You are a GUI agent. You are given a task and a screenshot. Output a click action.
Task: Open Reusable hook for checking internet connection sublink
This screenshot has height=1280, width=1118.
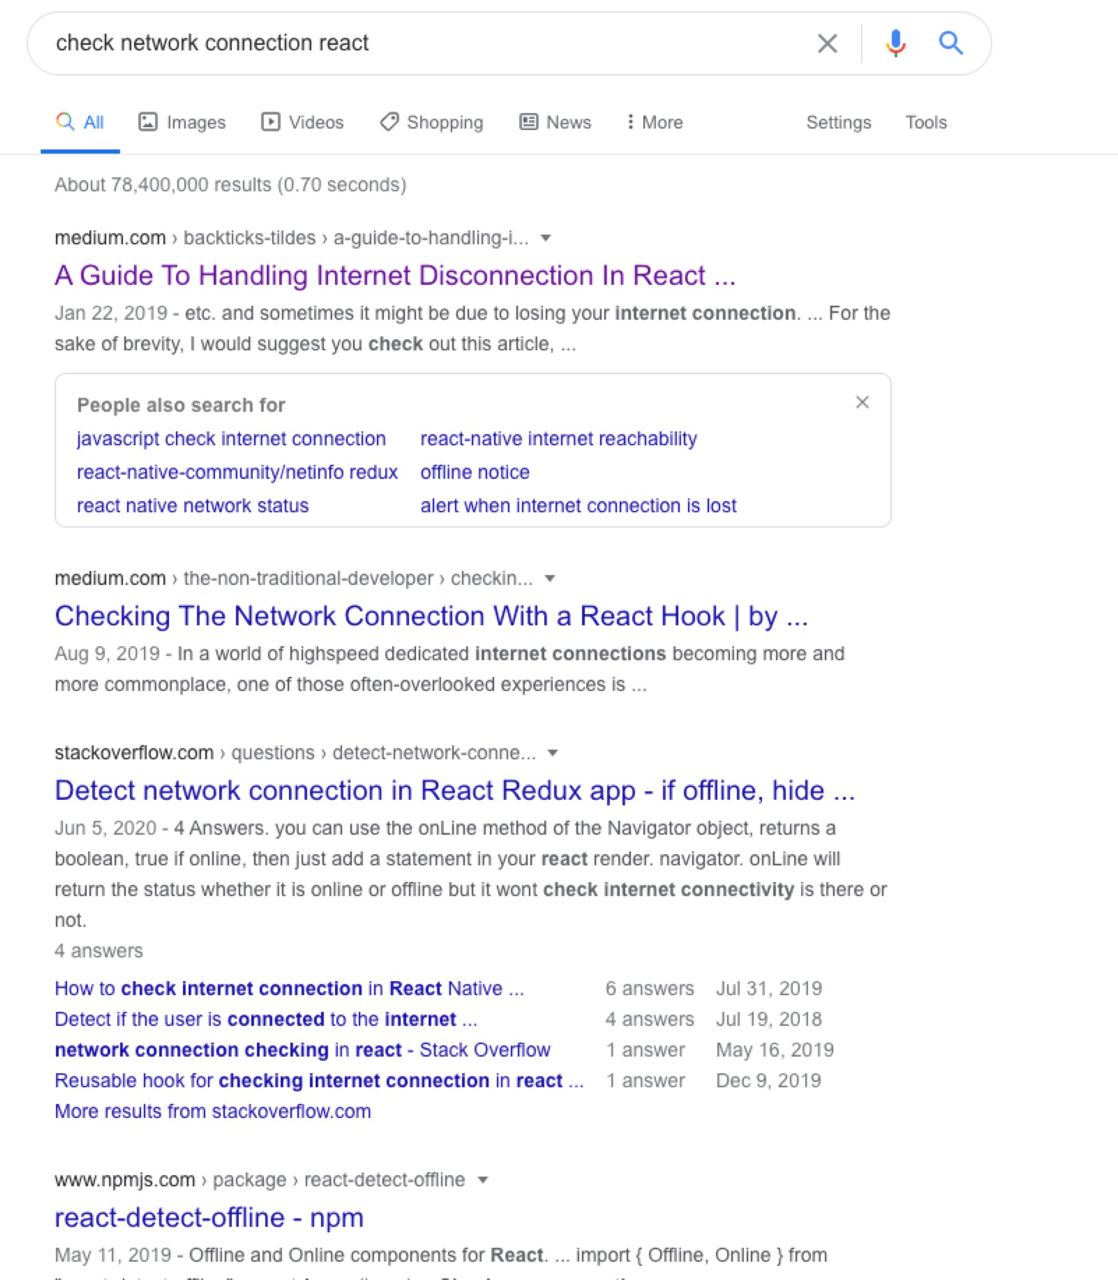(x=319, y=1081)
